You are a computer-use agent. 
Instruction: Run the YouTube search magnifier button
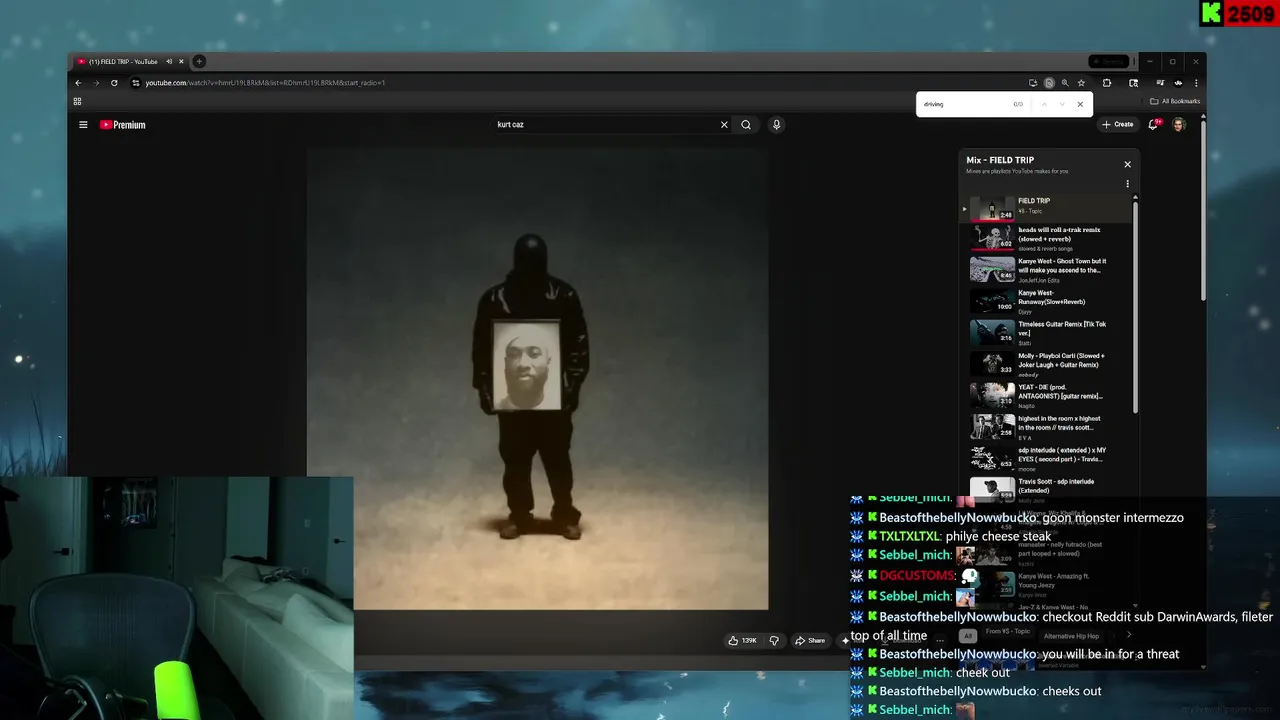pyautogui.click(x=746, y=125)
